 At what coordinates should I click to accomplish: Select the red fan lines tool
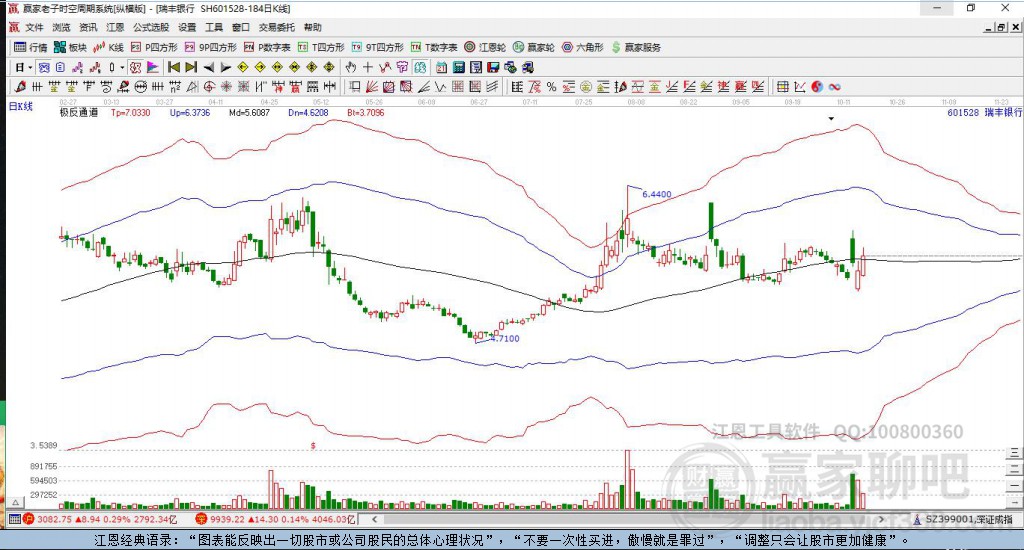tap(372, 87)
